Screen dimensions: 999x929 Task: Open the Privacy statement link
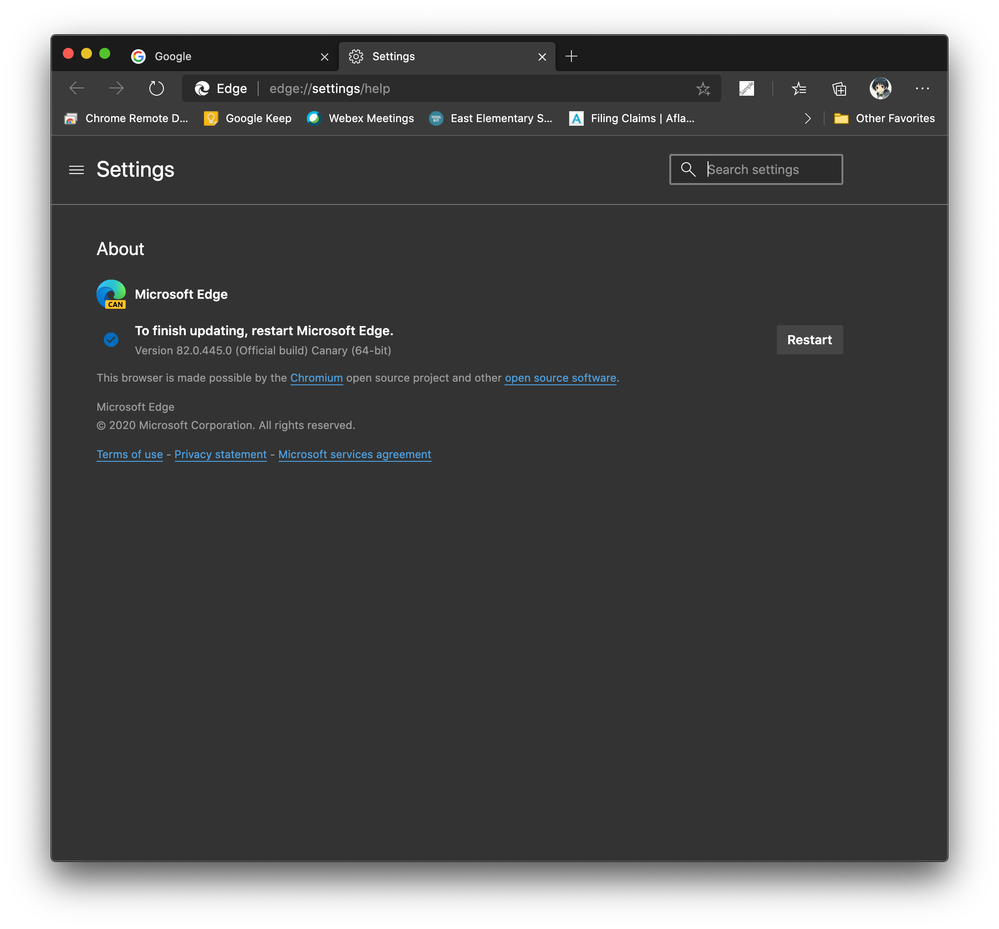(220, 454)
